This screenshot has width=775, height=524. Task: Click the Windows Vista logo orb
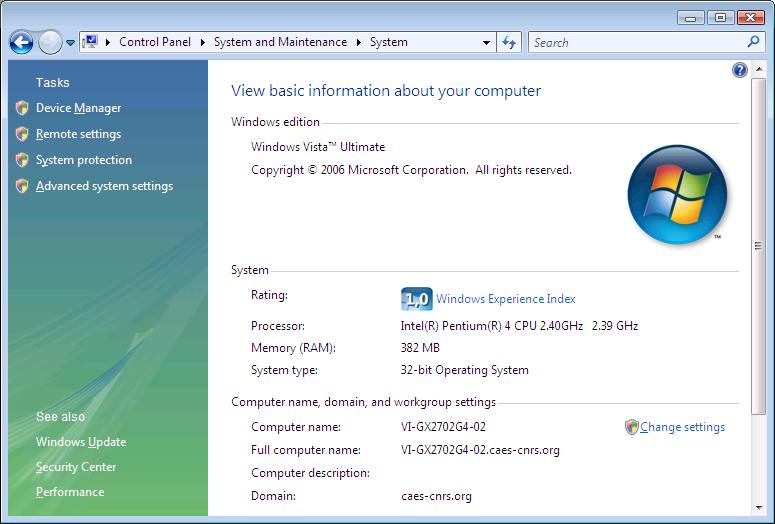pos(677,194)
